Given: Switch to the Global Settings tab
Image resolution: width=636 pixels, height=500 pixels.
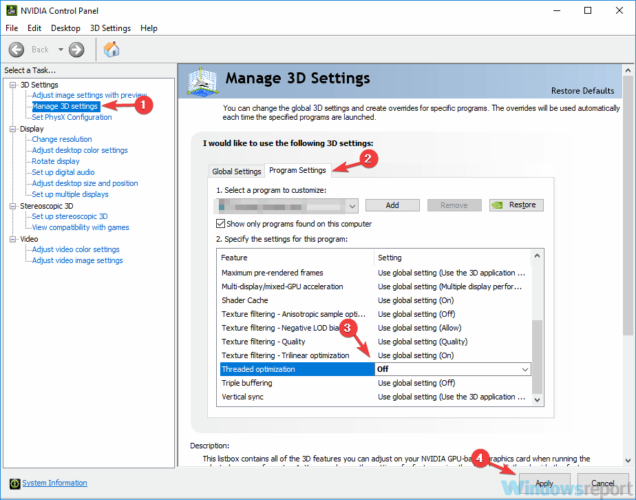Looking at the screenshot, I should [236, 172].
